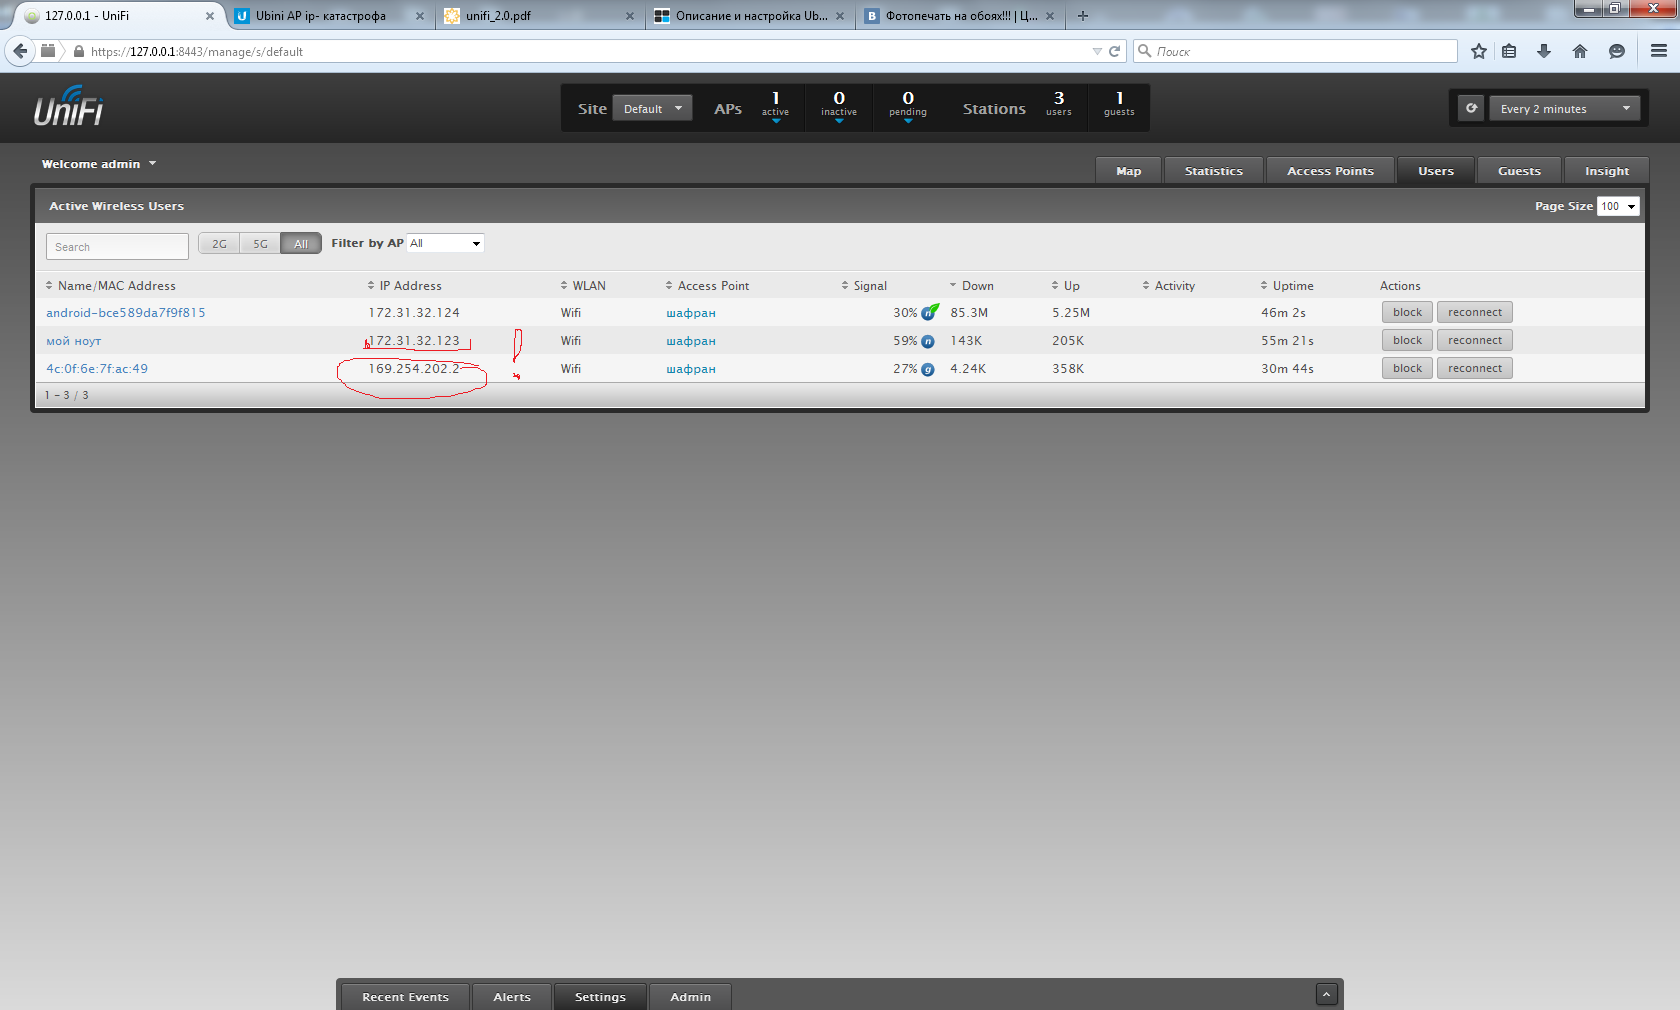1680x1010 pixels.
Task: Expand the pending APs arrow
Action: [908, 121]
